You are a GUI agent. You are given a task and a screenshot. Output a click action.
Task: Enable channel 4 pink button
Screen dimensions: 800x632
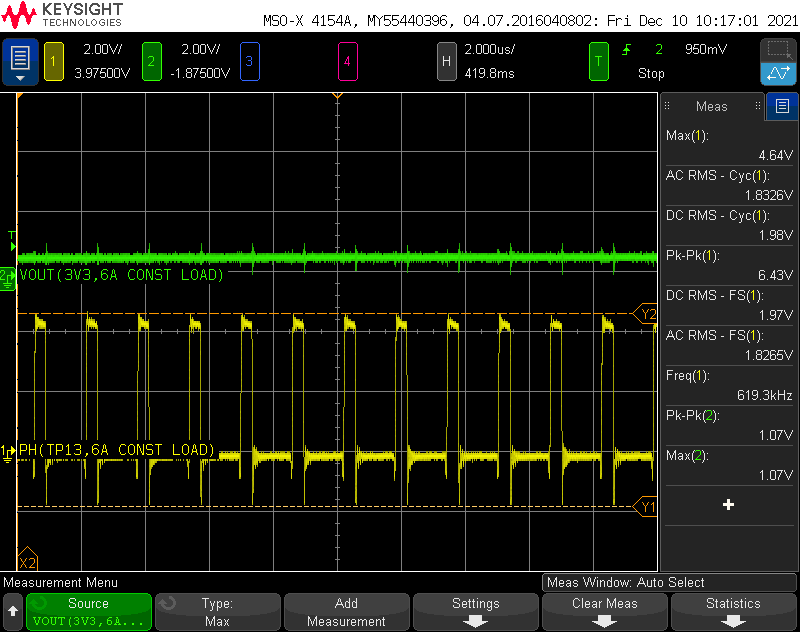coord(347,62)
